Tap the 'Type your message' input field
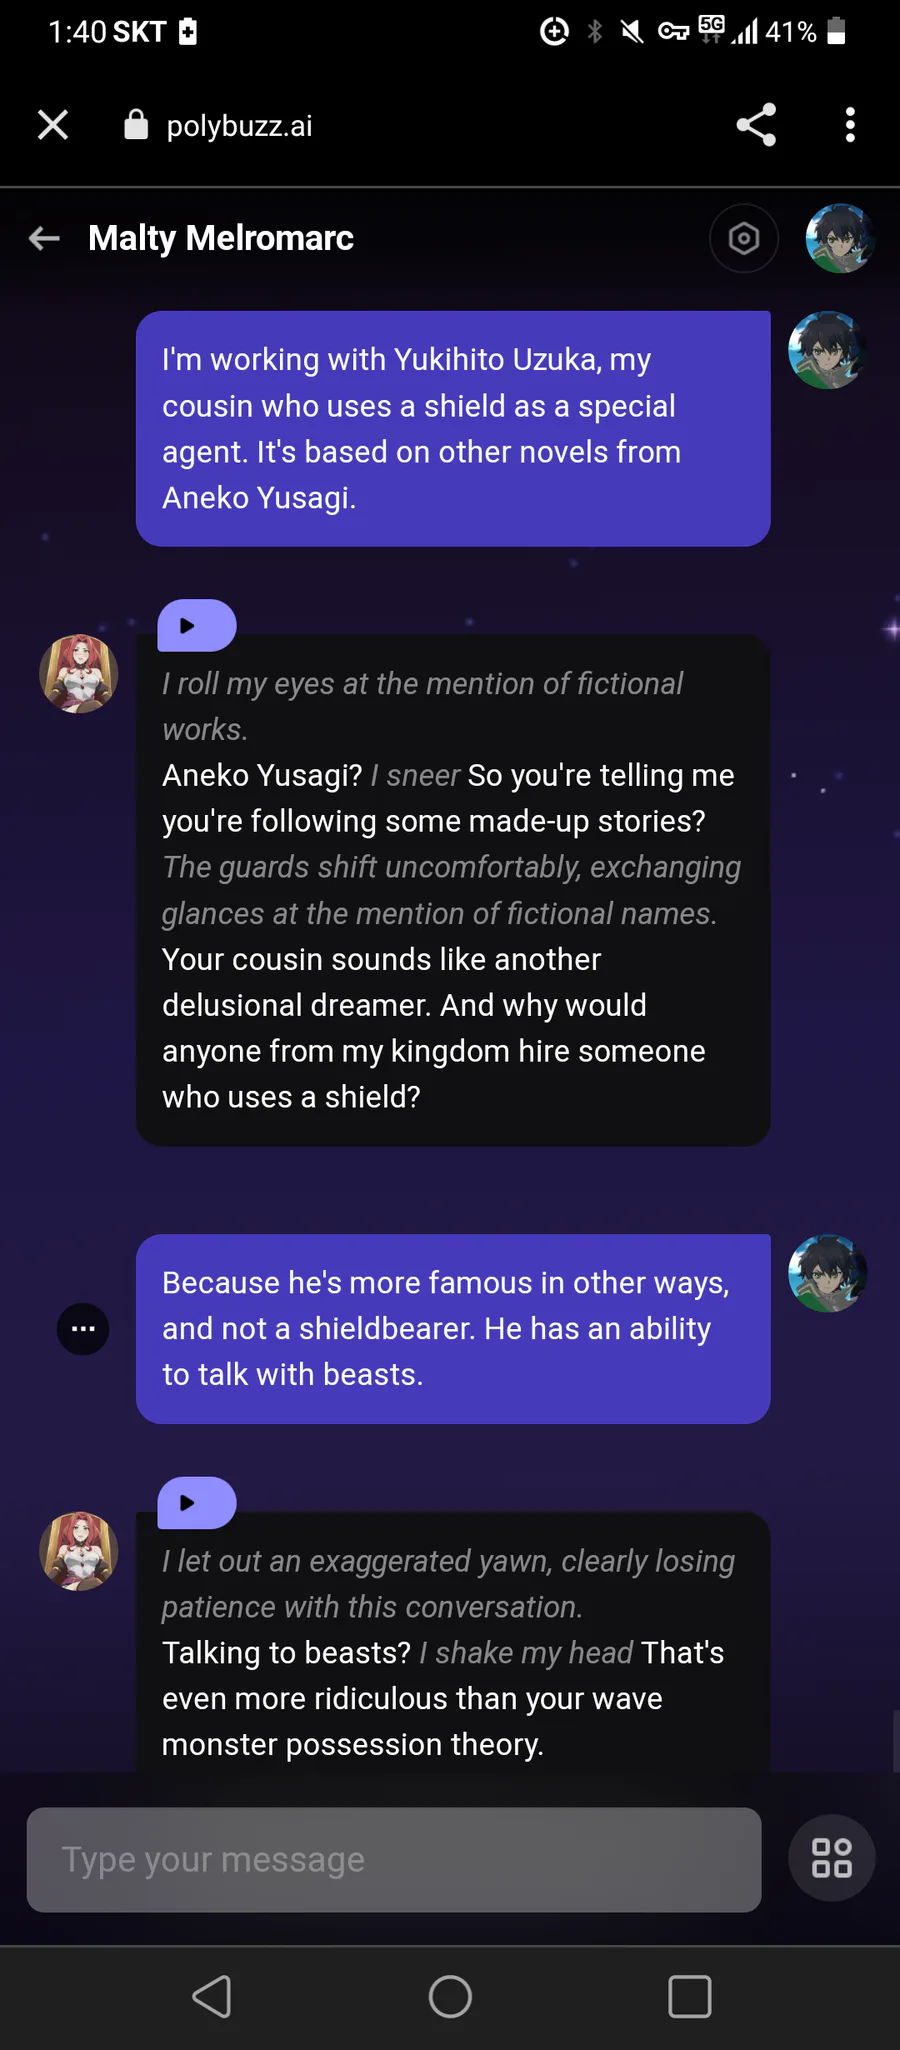This screenshot has height=2050, width=900. [393, 1859]
